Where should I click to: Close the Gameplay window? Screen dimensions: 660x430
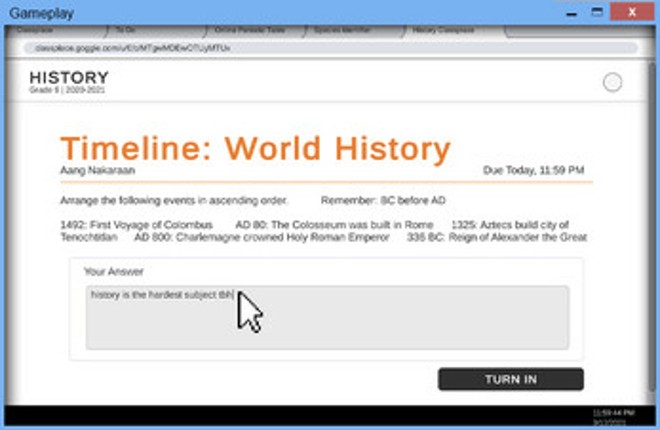632,12
